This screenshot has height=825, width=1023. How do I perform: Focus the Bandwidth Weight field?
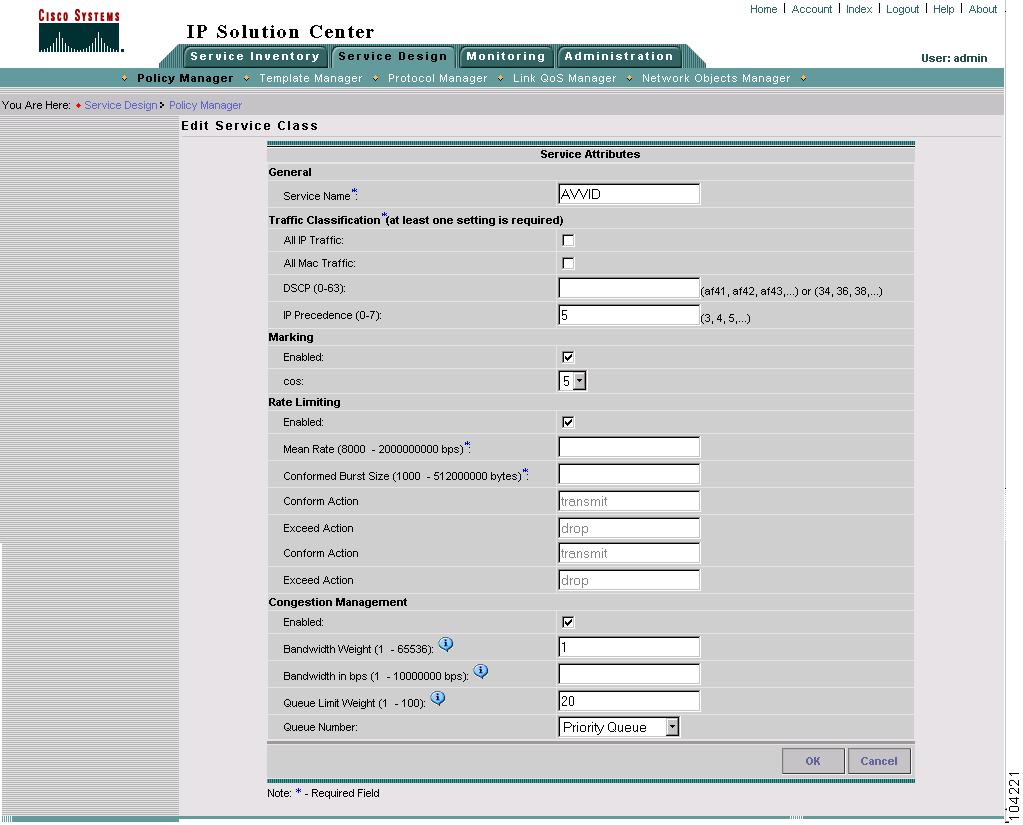click(x=629, y=647)
